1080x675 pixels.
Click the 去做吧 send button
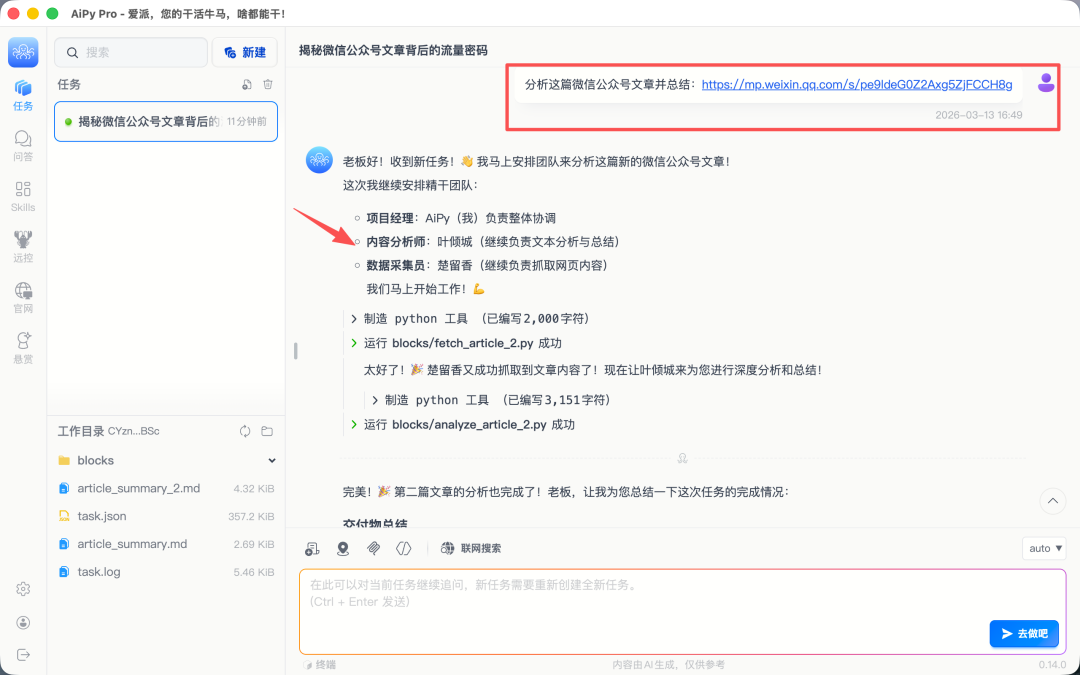tap(1024, 634)
